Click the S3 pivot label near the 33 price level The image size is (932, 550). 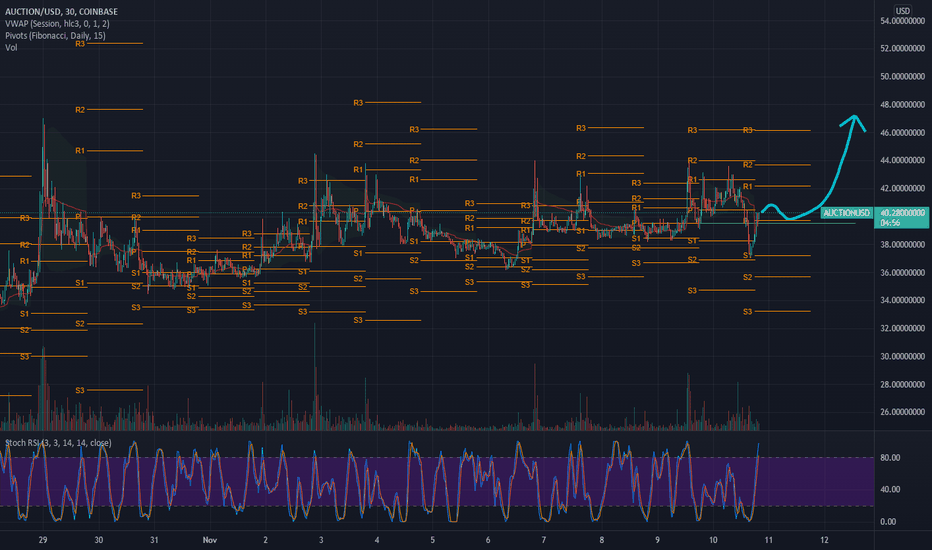(x=748, y=312)
